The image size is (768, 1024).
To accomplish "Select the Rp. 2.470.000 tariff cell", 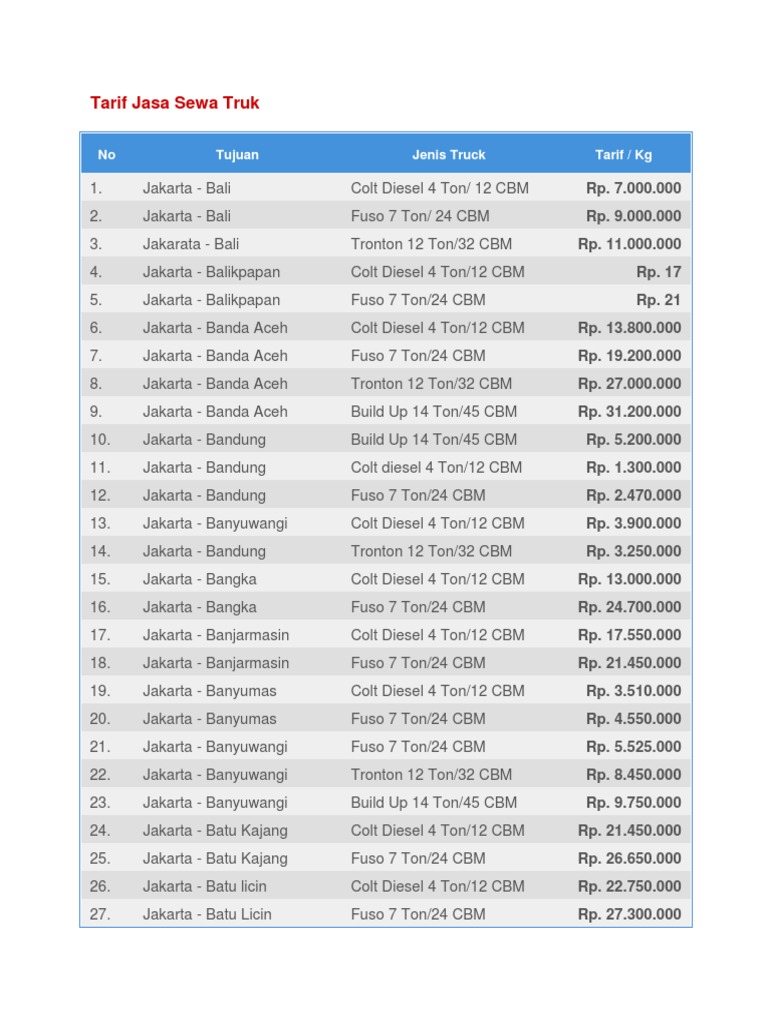I will 633,495.
